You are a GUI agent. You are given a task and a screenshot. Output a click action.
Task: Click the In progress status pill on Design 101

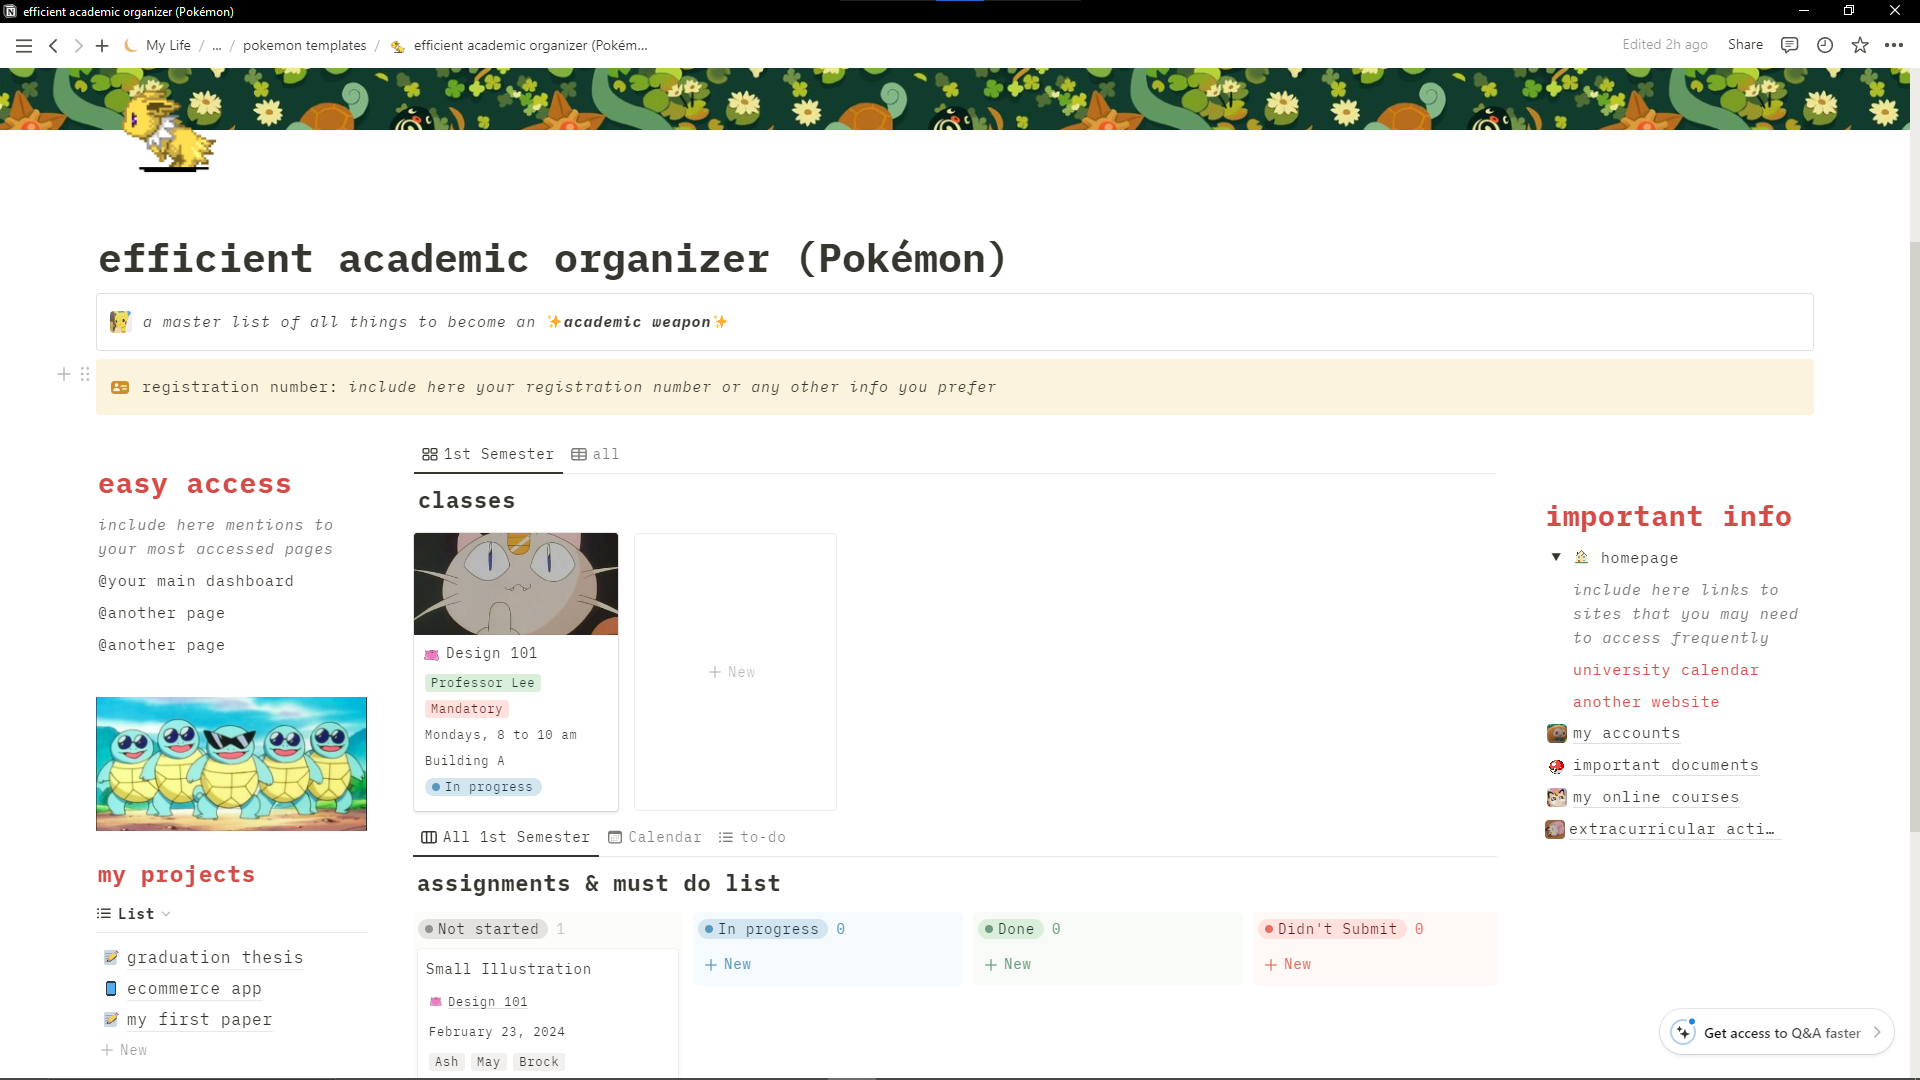[483, 787]
